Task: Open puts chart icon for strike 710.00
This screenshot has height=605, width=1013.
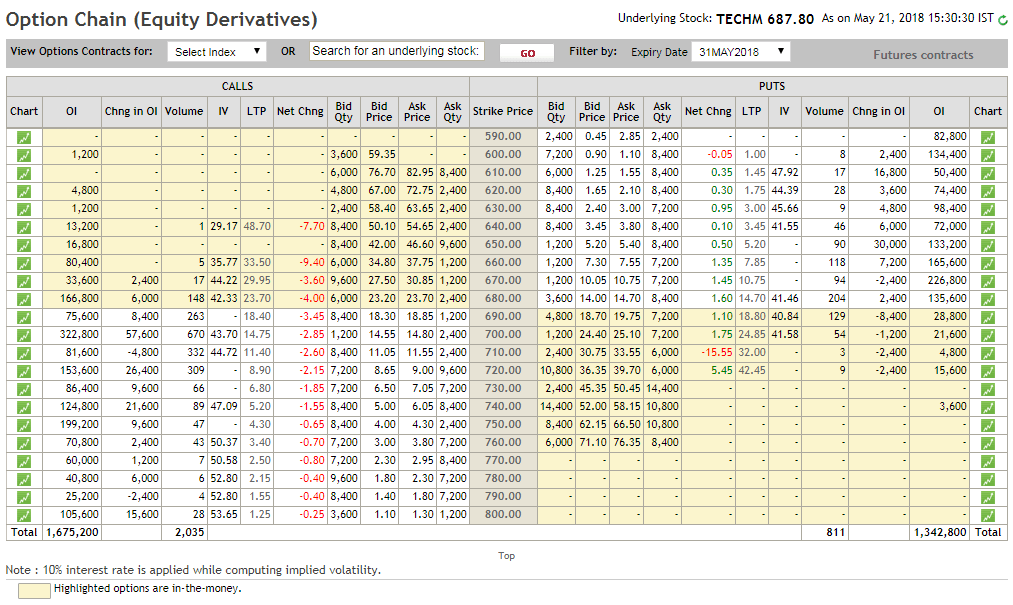Action: (x=988, y=353)
